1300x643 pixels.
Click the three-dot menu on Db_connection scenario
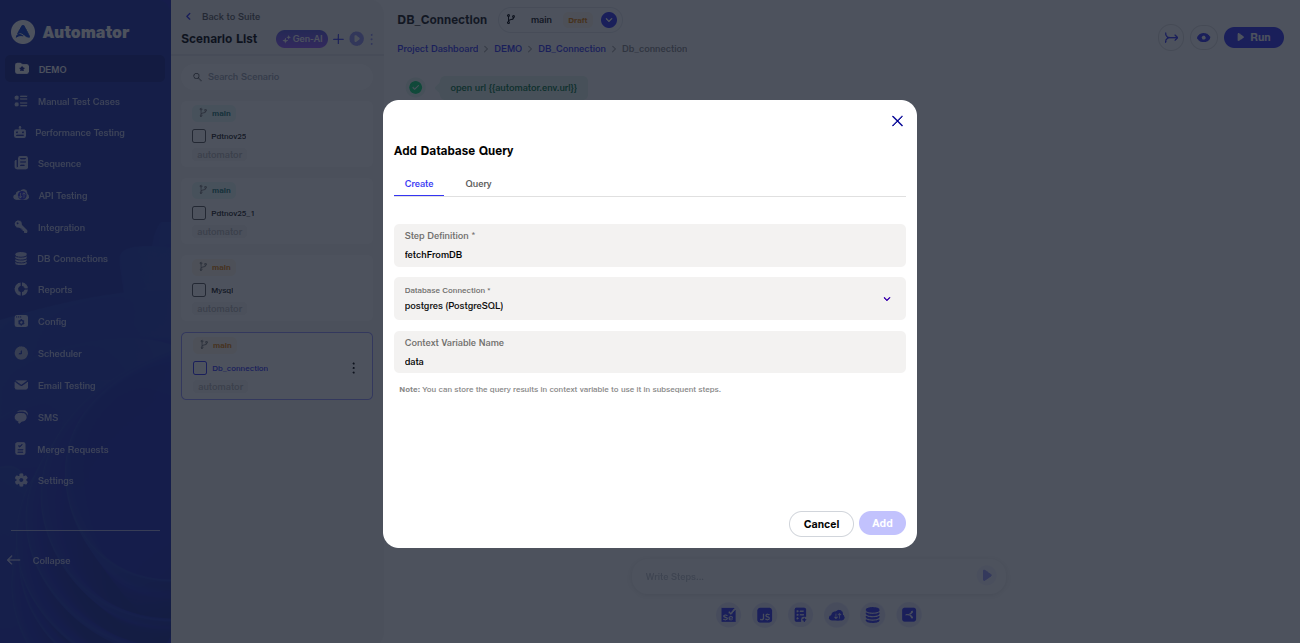click(x=353, y=368)
